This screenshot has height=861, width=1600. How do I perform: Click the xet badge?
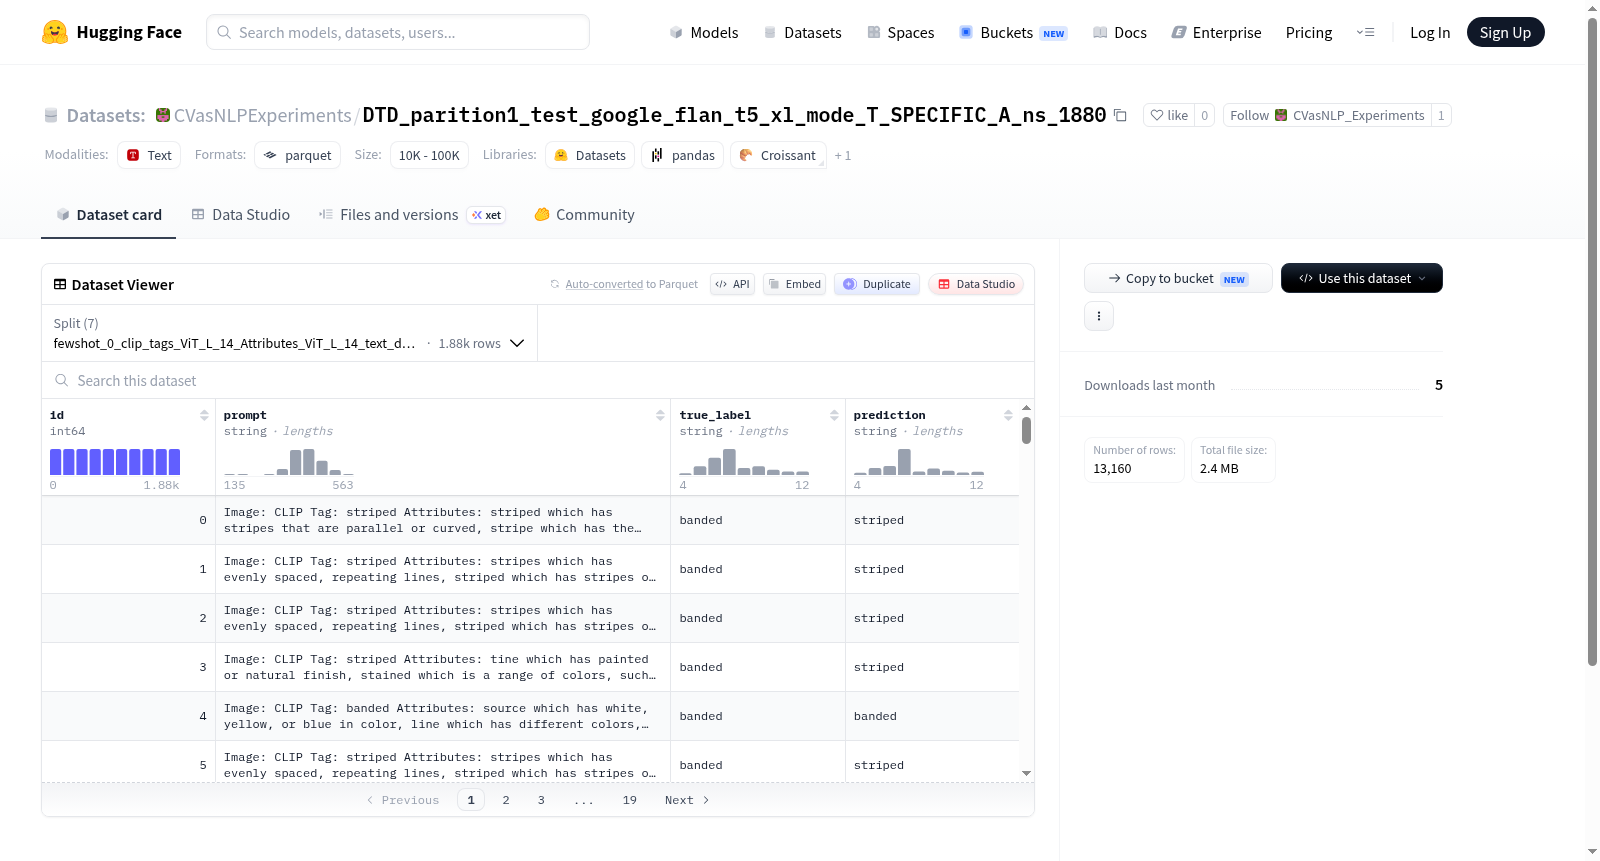[487, 215]
